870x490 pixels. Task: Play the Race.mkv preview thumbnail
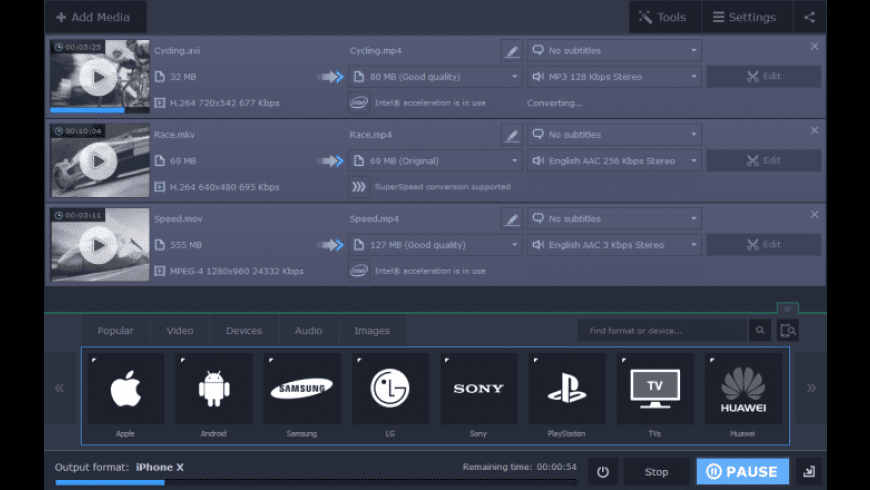pos(98,161)
